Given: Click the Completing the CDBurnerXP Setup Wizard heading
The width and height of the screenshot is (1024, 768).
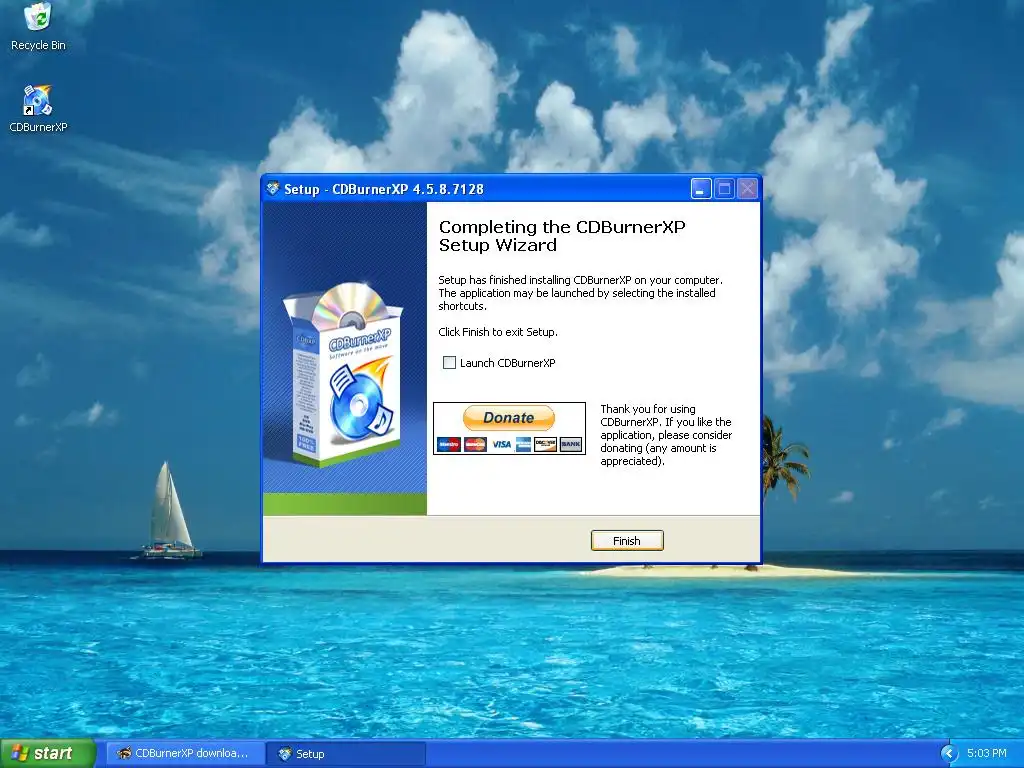Looking at the screenshot, I should pos(562,236).
